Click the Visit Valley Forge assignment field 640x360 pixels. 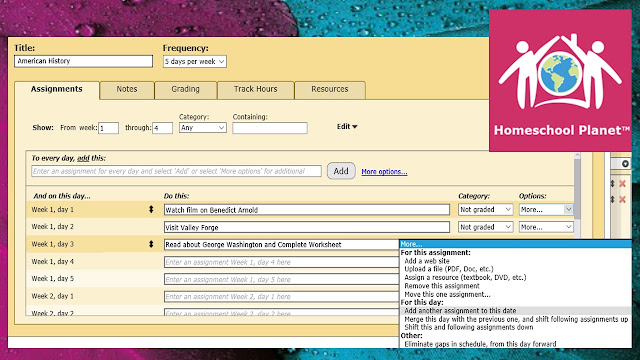coord(307,227)
